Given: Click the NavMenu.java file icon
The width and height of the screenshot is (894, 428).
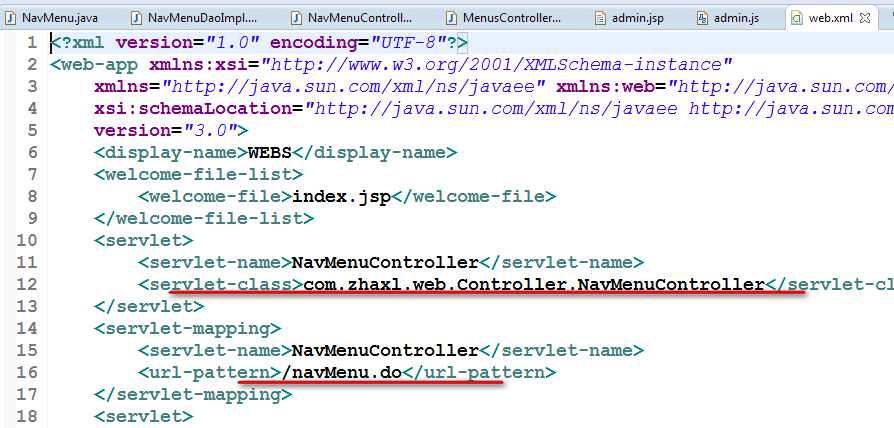Looking at the screenshot, I should pos(10,18).
